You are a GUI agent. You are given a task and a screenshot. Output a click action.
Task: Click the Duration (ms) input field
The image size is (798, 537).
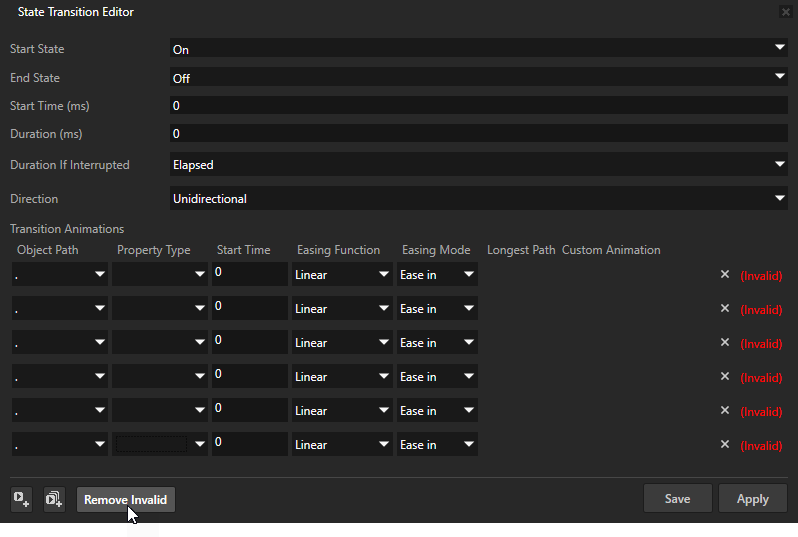coord(478,134)
